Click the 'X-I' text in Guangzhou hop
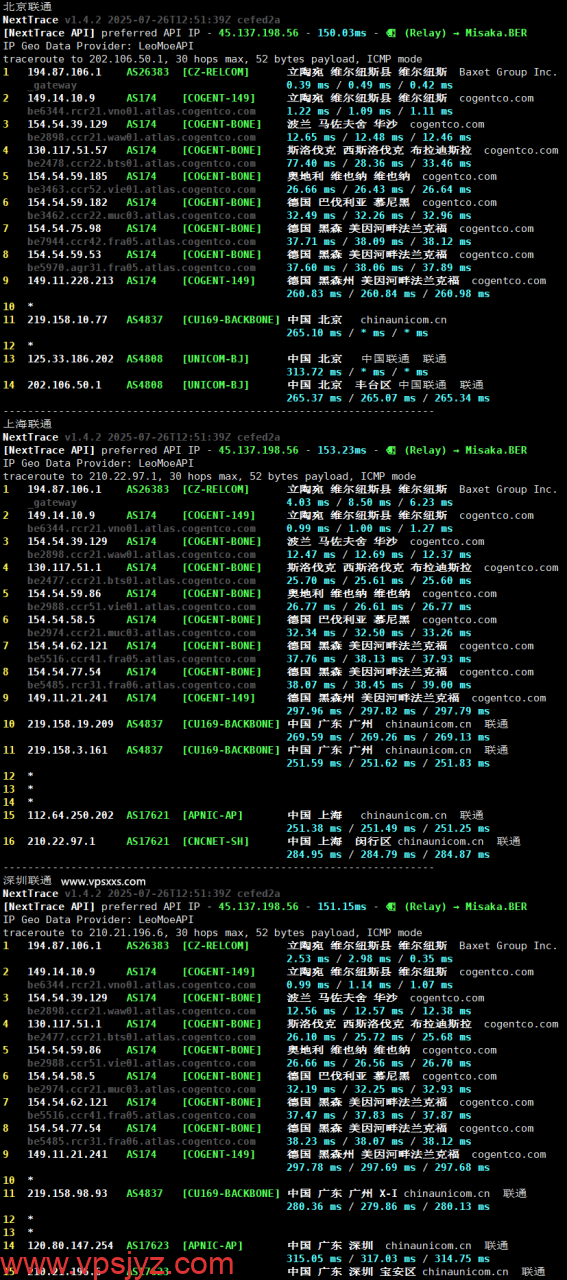The height and width of the screenshot is (1280, 567). tap(388, 1194)
